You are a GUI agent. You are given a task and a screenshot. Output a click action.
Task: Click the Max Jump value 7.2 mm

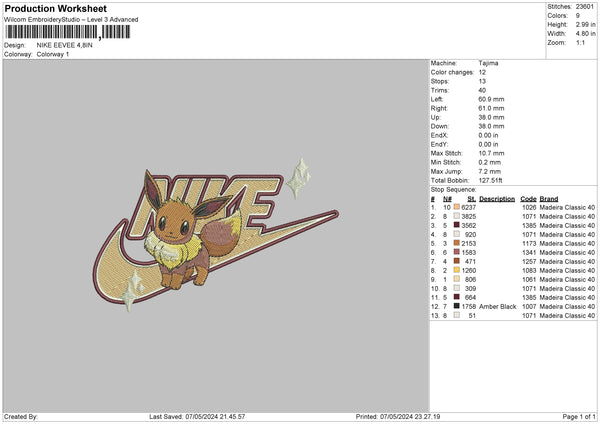[x=490, y=171]
